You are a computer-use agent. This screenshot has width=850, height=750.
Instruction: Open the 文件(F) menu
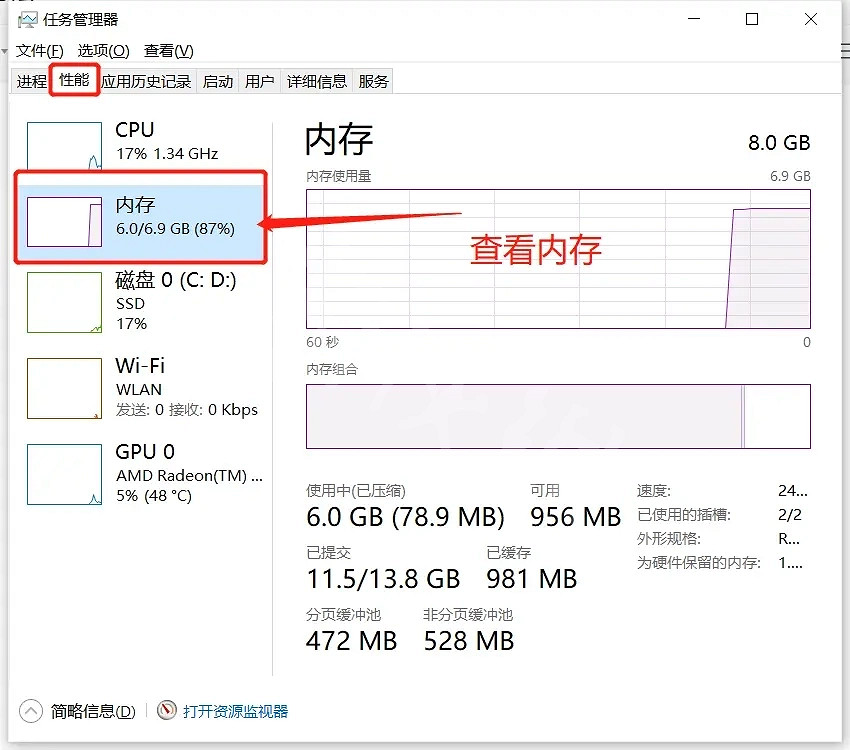[x=40, y=51]
